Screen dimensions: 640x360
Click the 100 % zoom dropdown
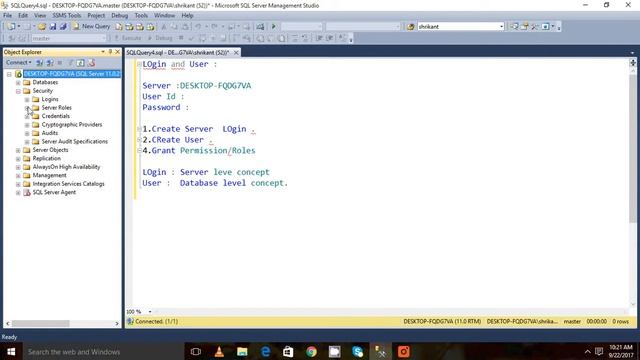[150, 311]
